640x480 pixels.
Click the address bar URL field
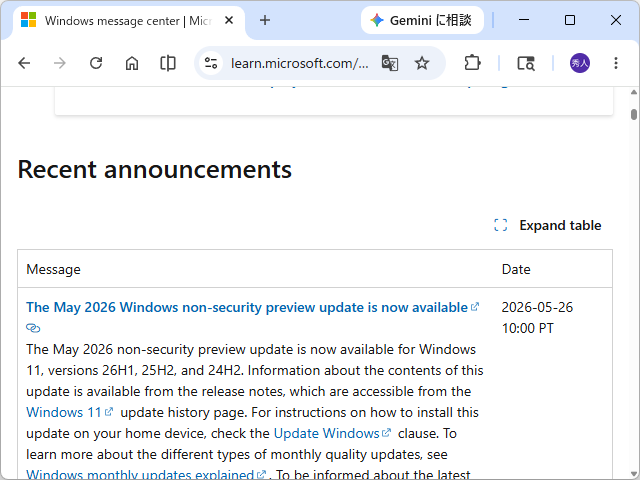coord(300,63)
